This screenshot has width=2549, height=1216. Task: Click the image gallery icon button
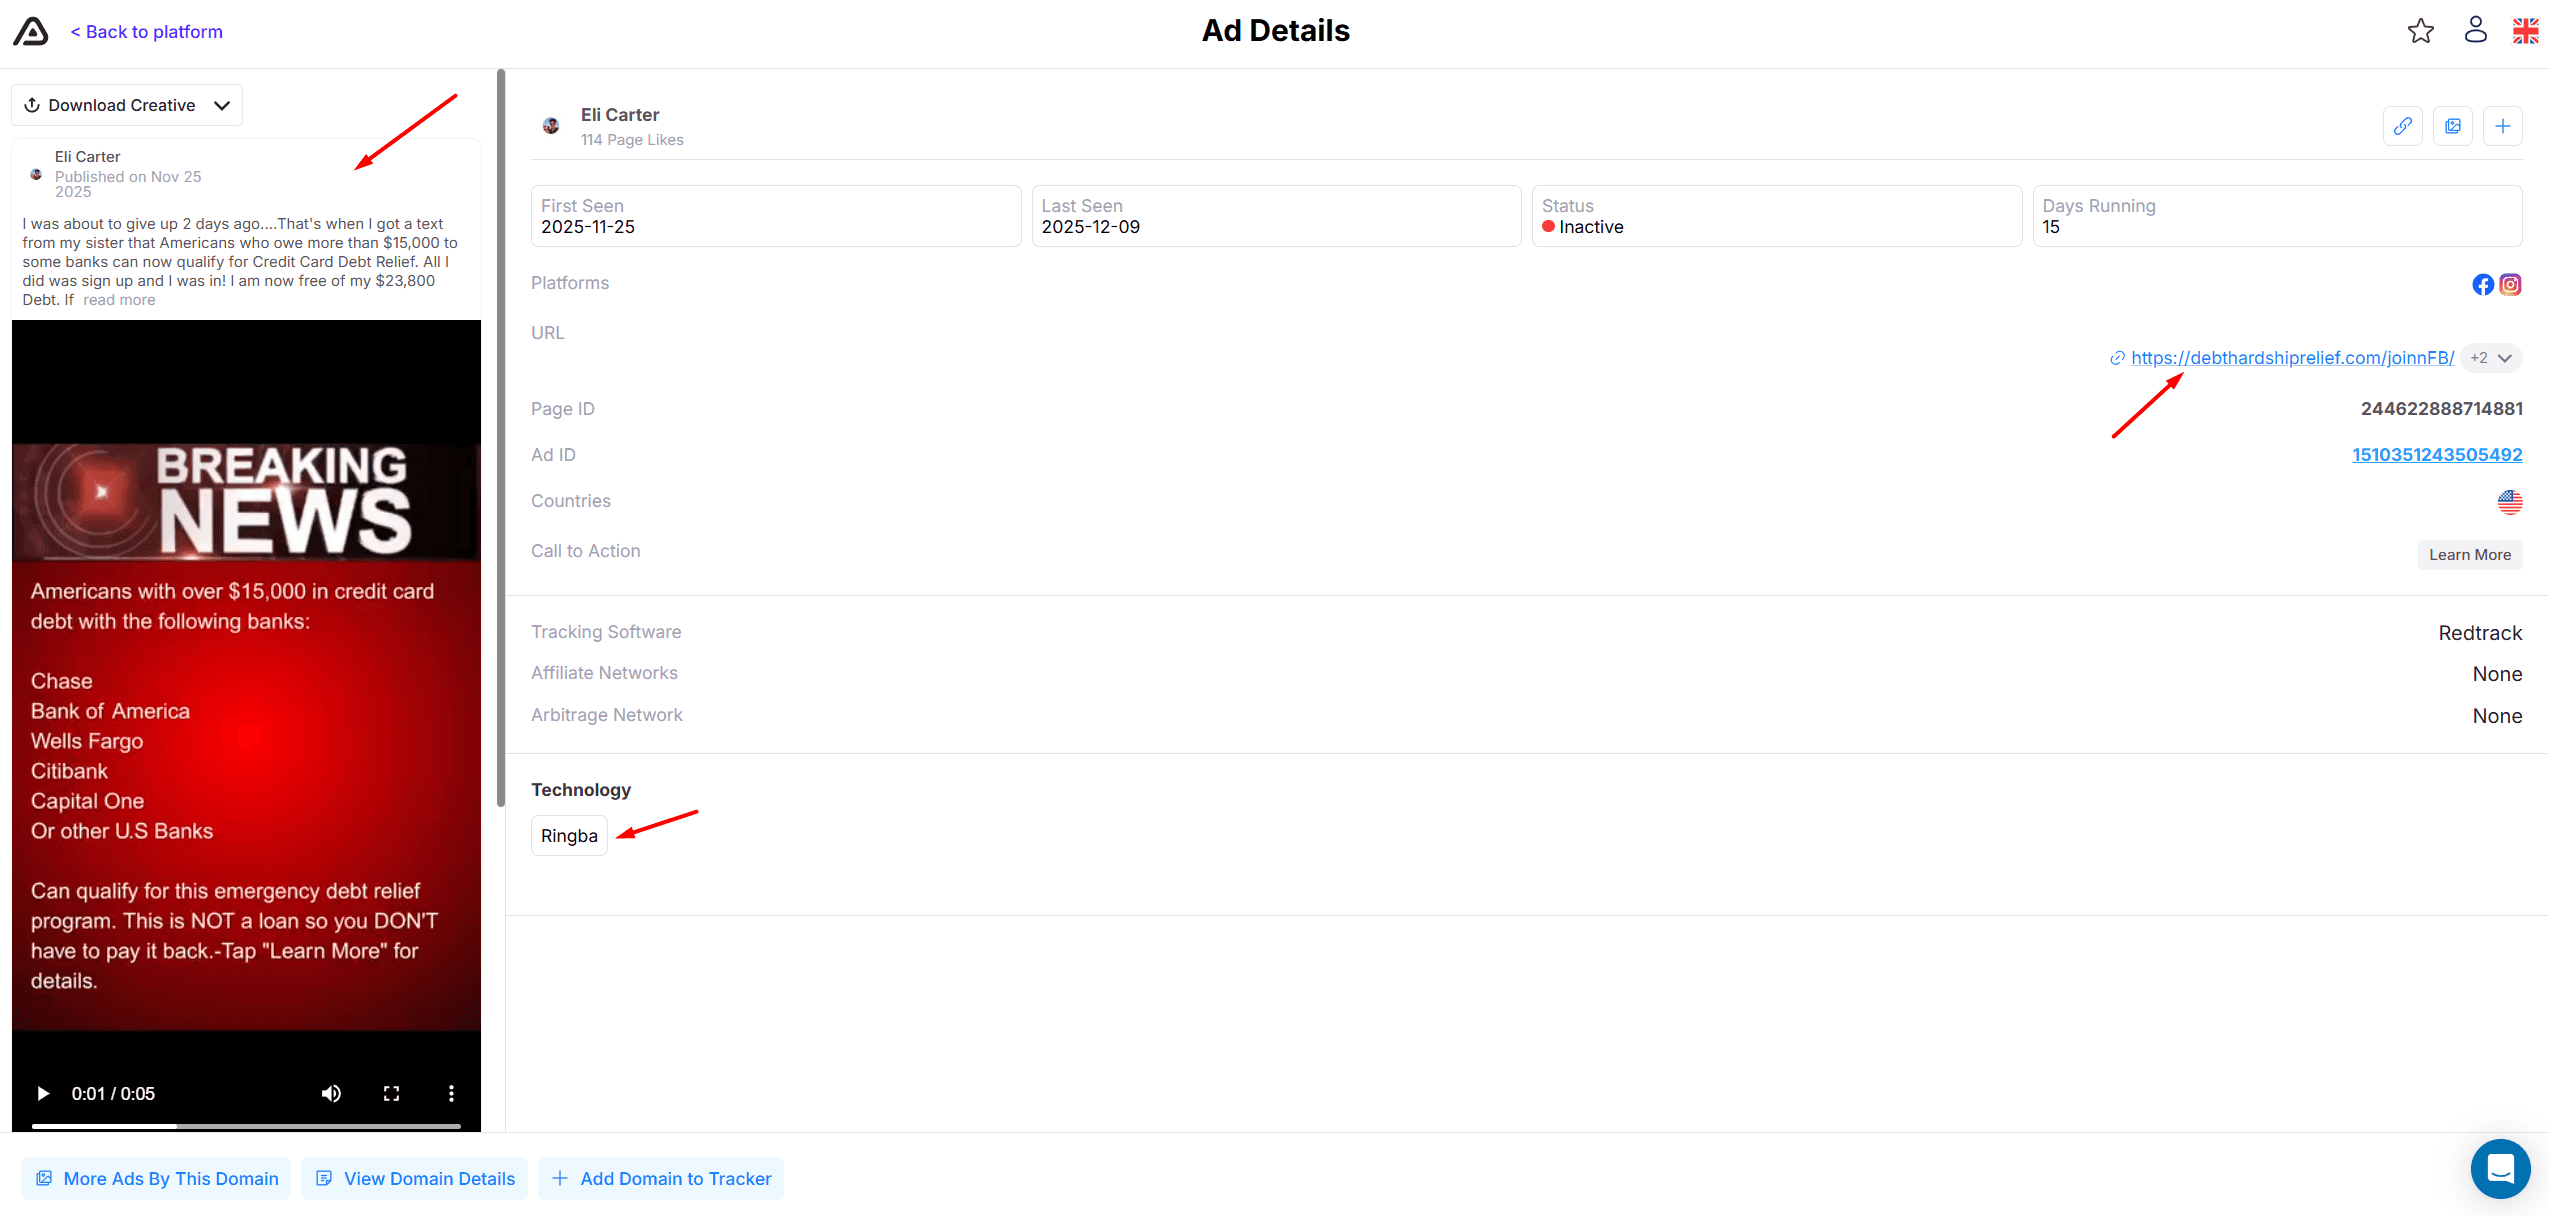point(2452,126)
